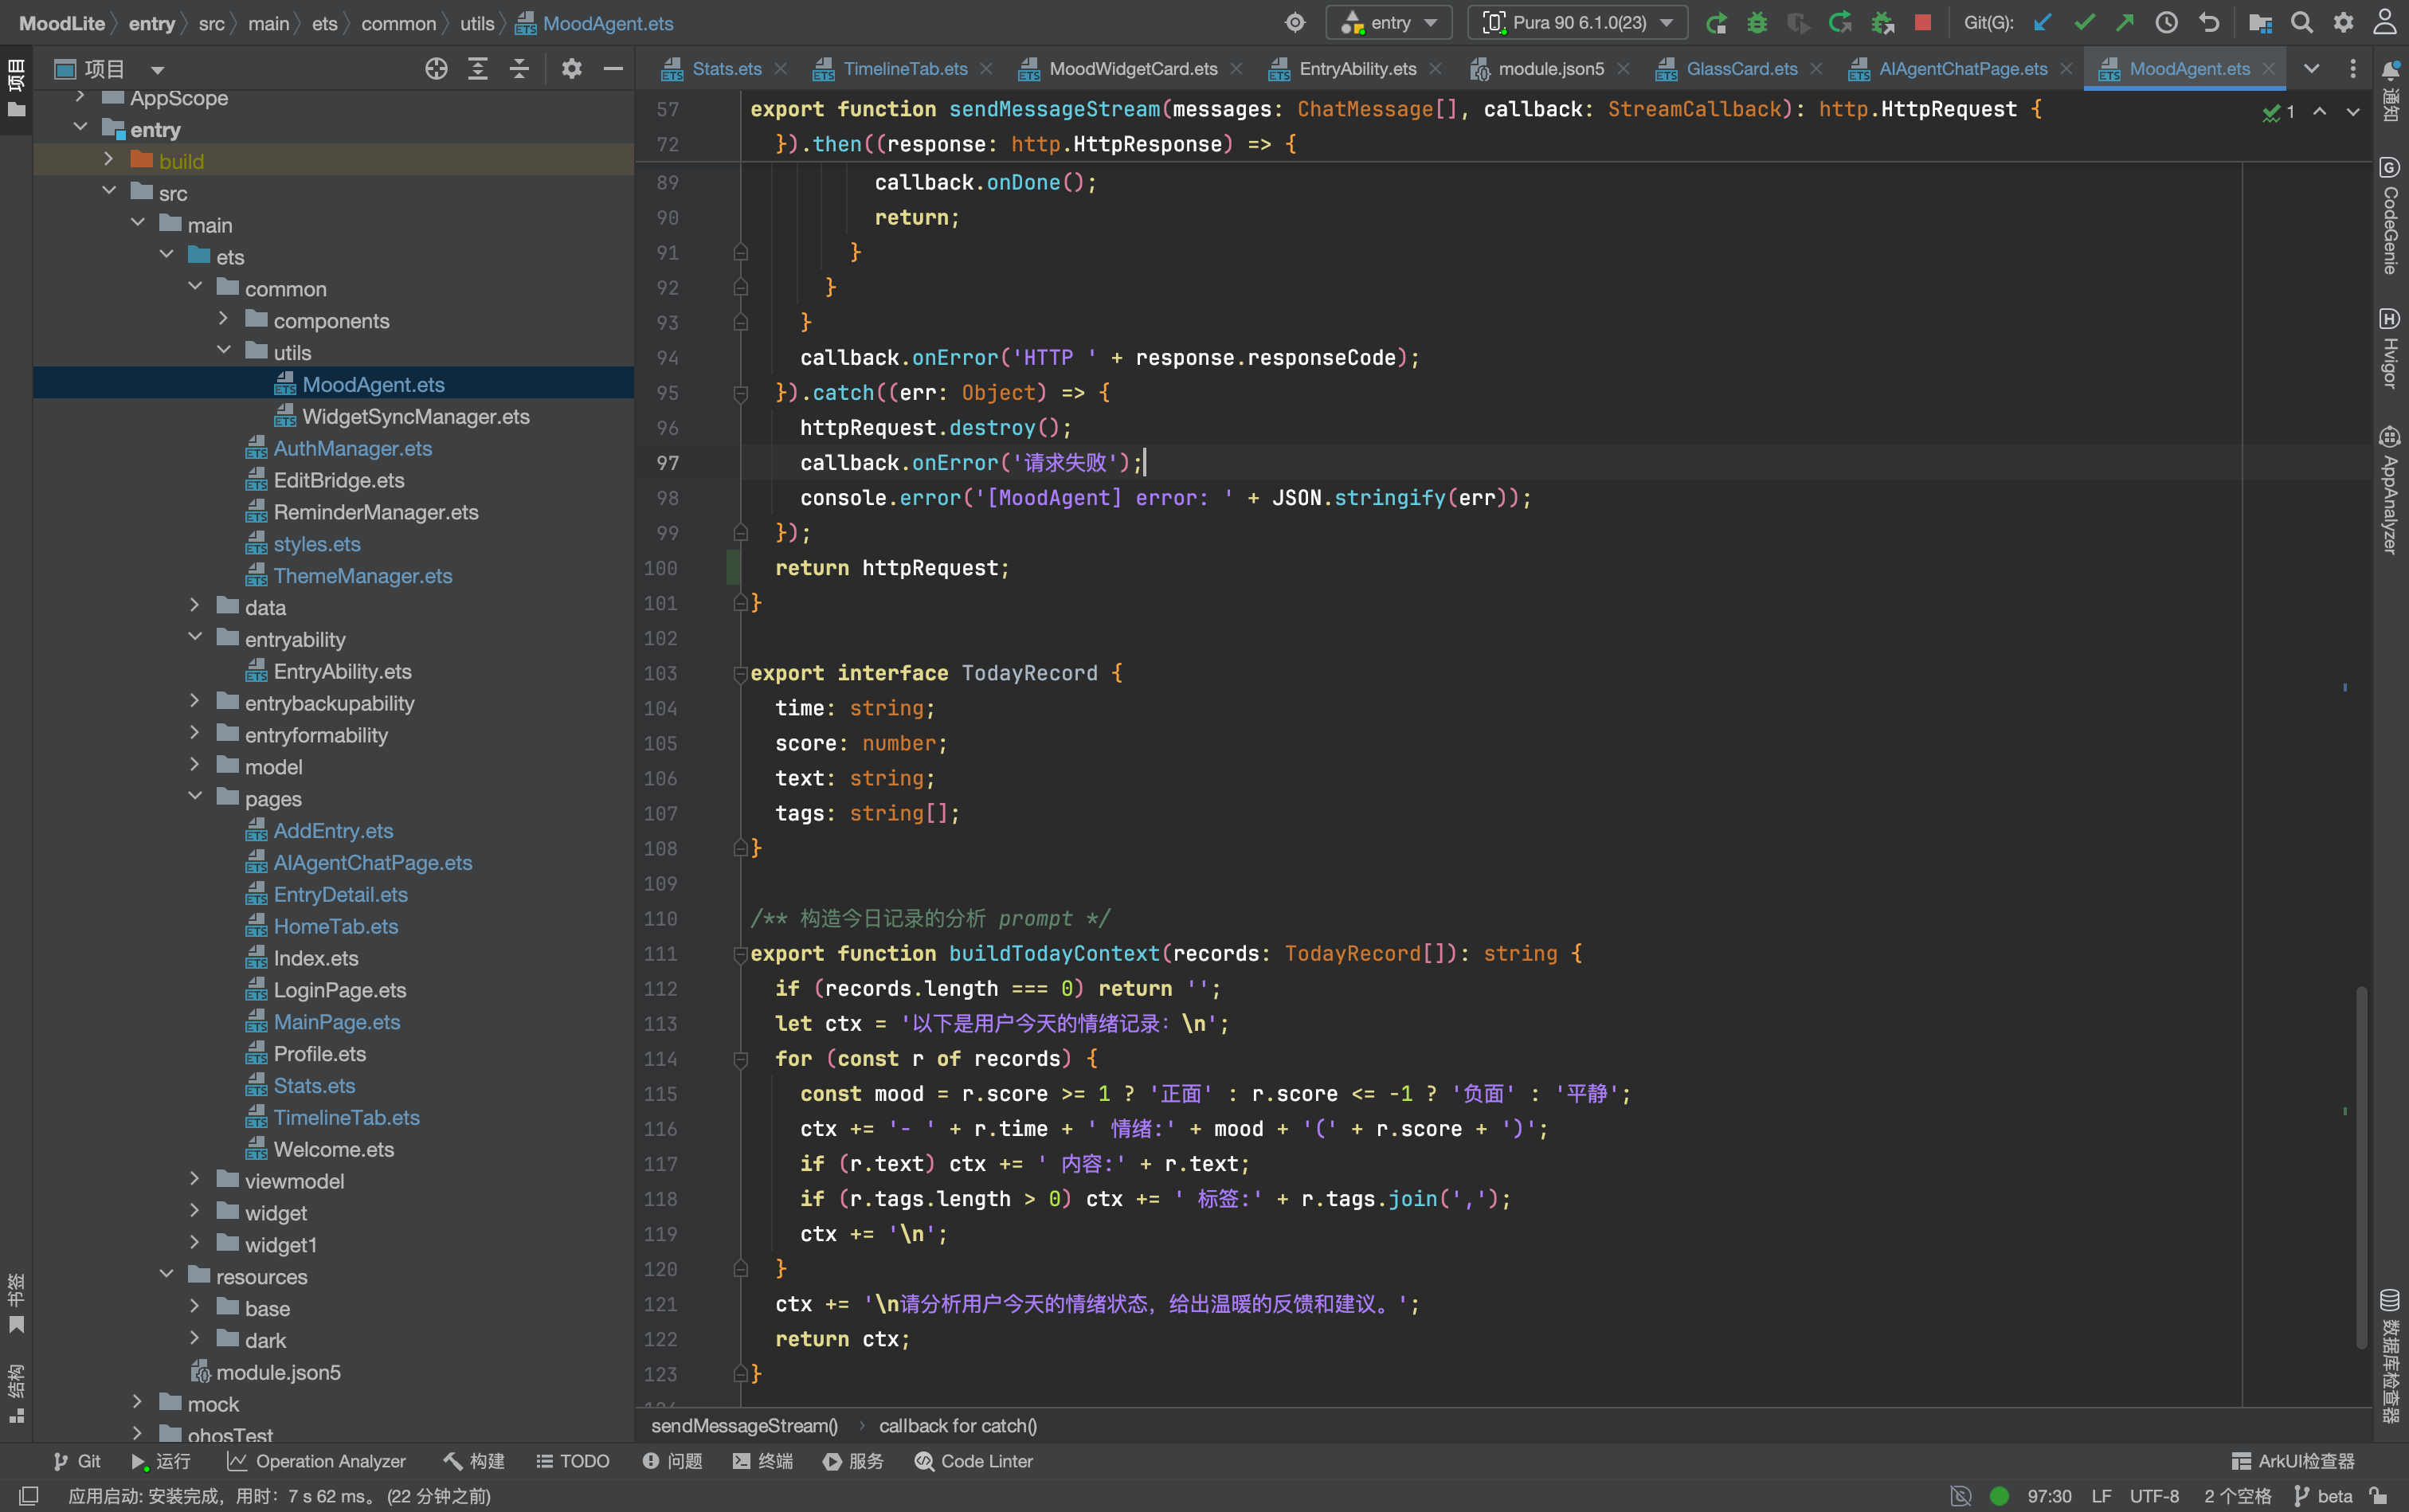2409x1512 pixels.
Task: Open CodeGenie side panel
Action: pos(2389,214)
